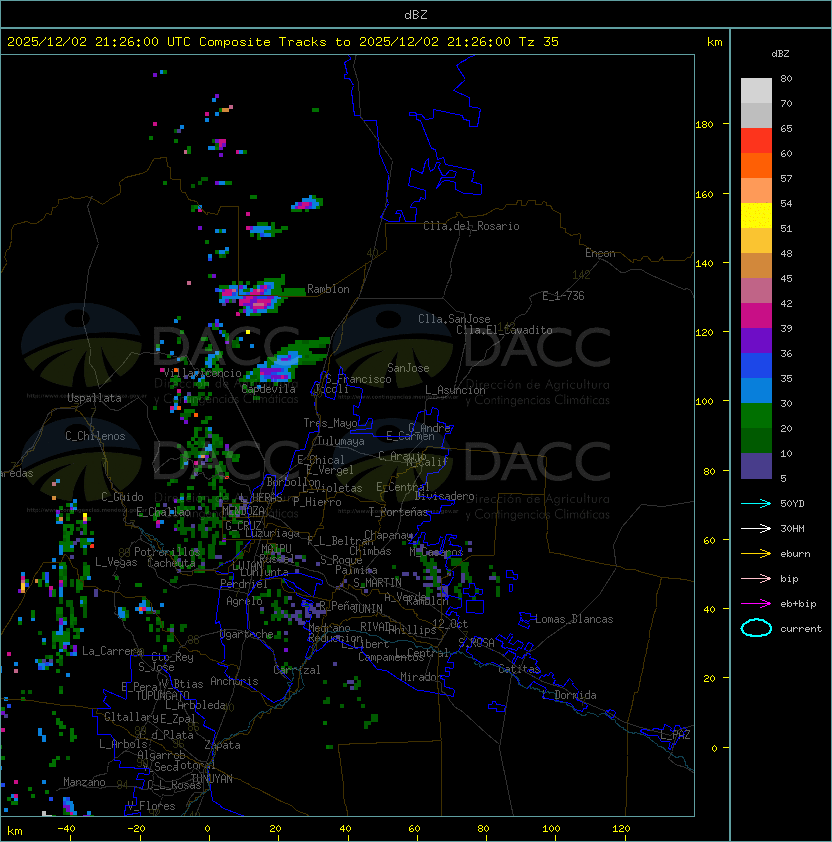Click the La_Carrera place label
The width and height of the screenshot is (832, 842).
(112, 651)
